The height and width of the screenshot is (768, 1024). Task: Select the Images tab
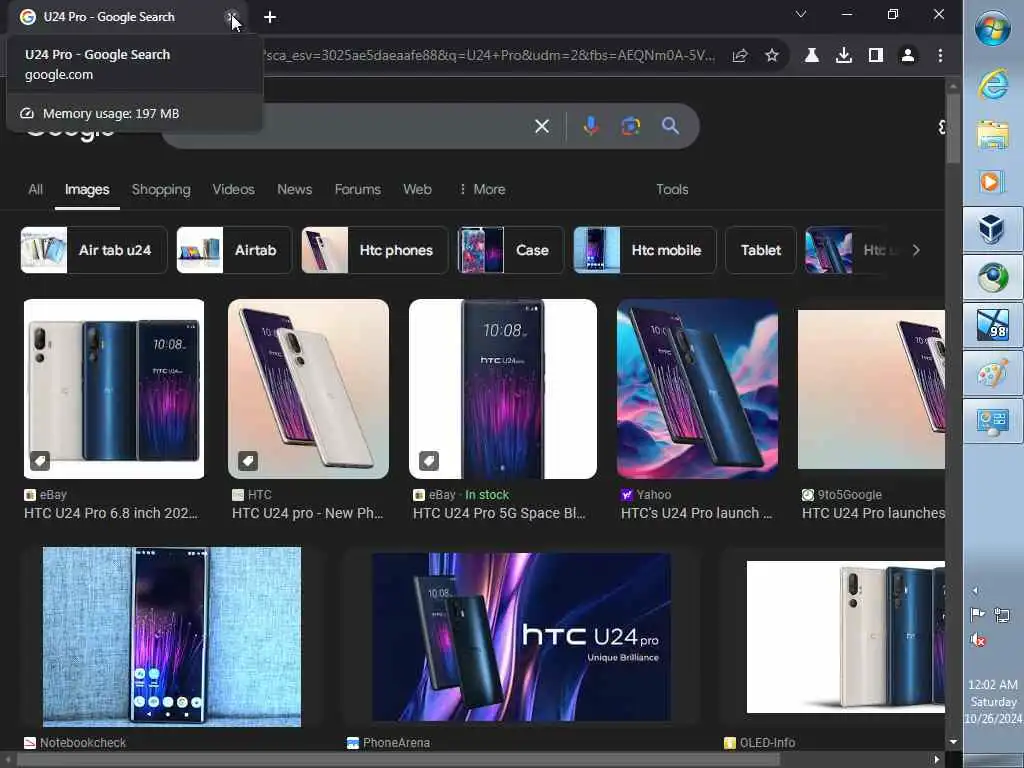[87, 189]
